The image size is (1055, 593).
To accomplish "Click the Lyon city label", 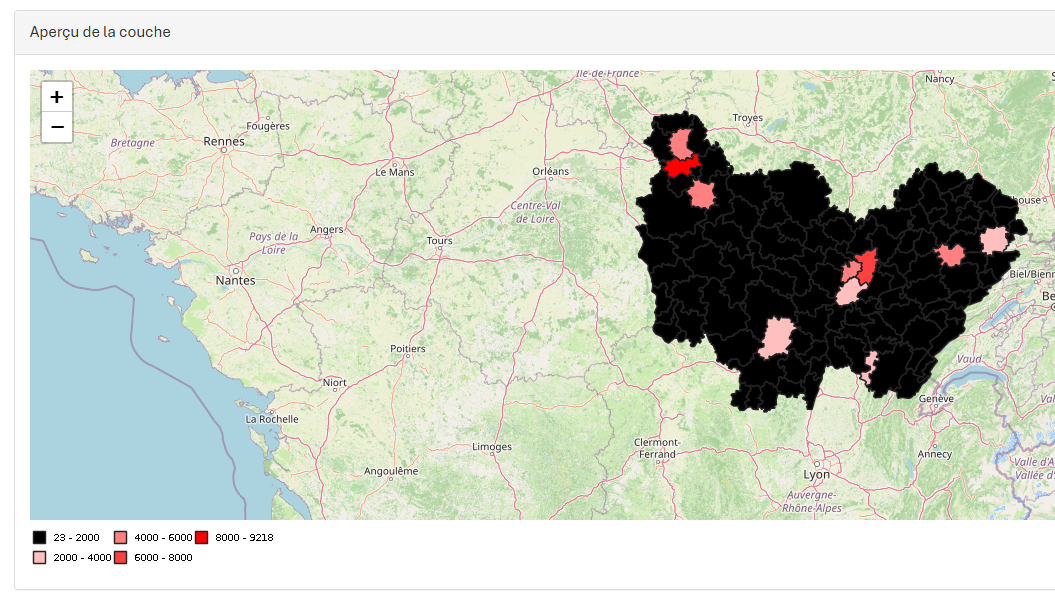I will [x=816, y=475].
